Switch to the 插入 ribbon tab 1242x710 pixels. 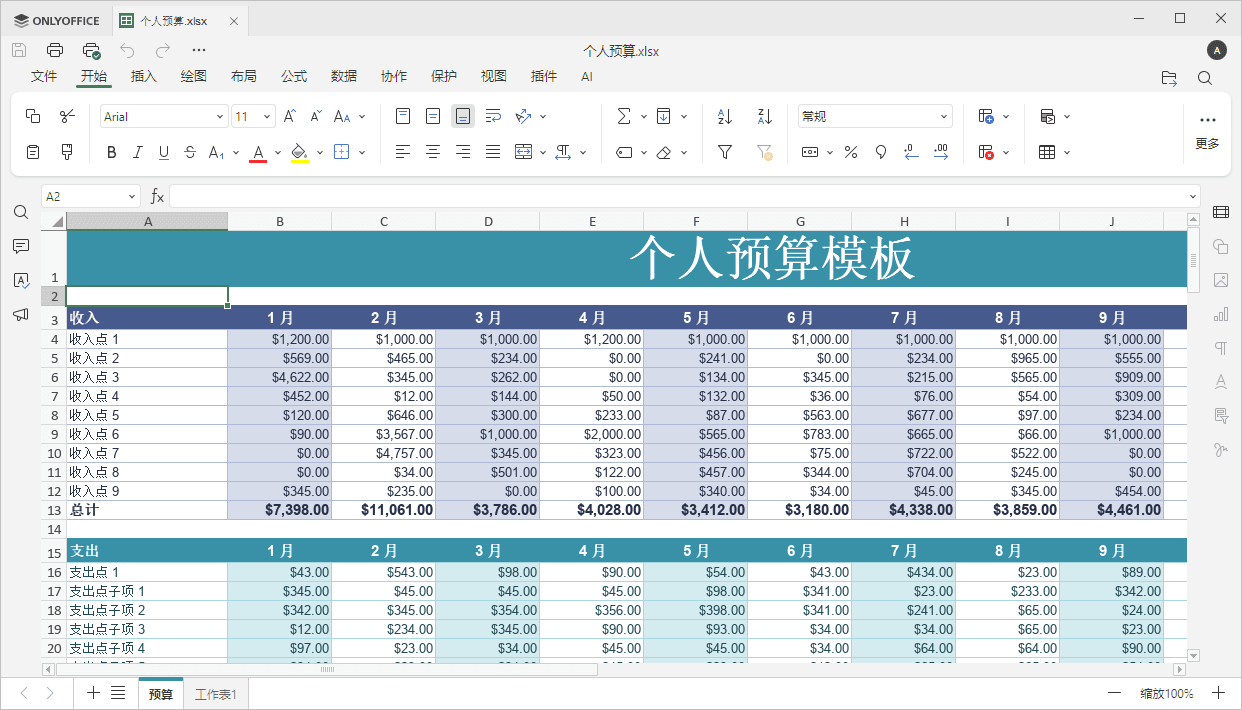pyautogui.click(x=143, y=76)
